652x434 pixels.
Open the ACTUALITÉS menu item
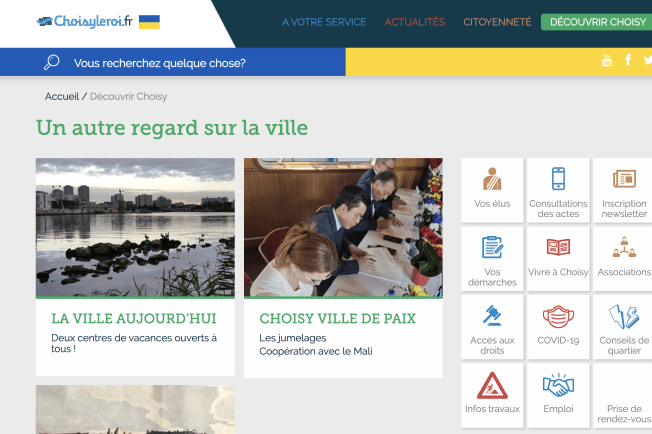(415, 22)
